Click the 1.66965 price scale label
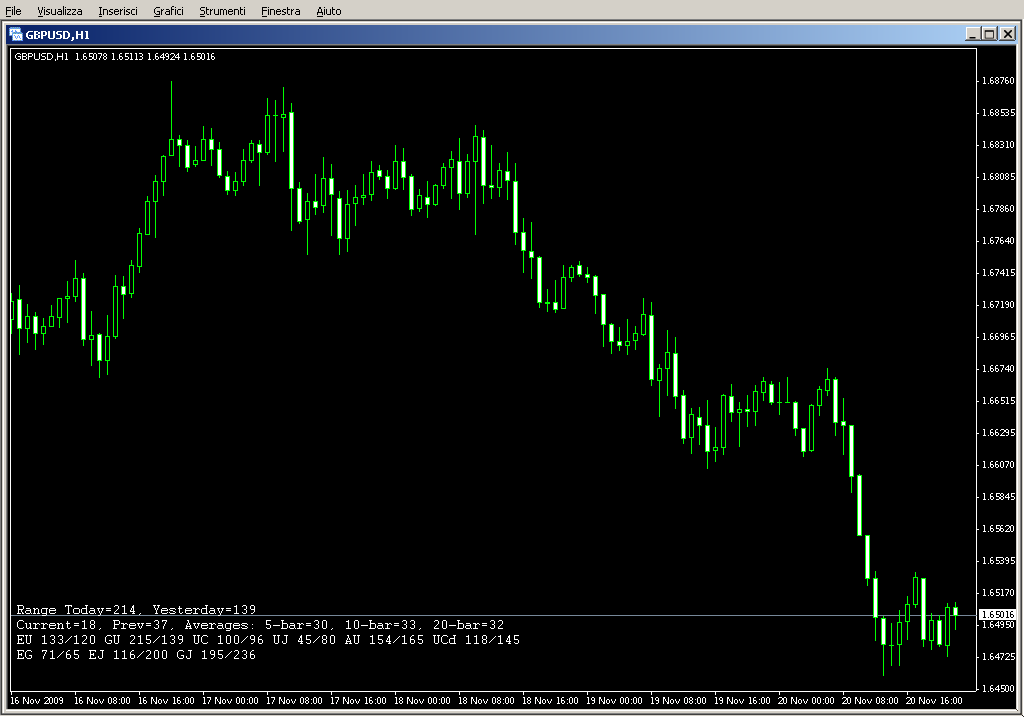Image resolution: width=1024 pixels, height=717 pixels. [x=999, y=337]
